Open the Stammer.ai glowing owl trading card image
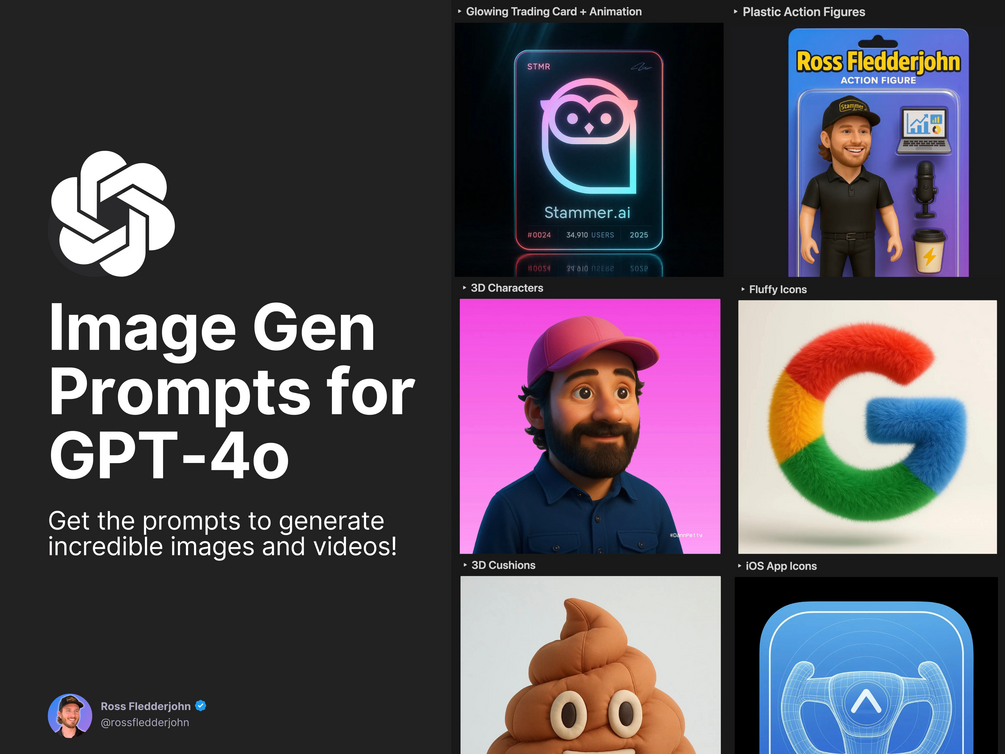This screenshot has width=1005, height=754. [x=589, y=149]
